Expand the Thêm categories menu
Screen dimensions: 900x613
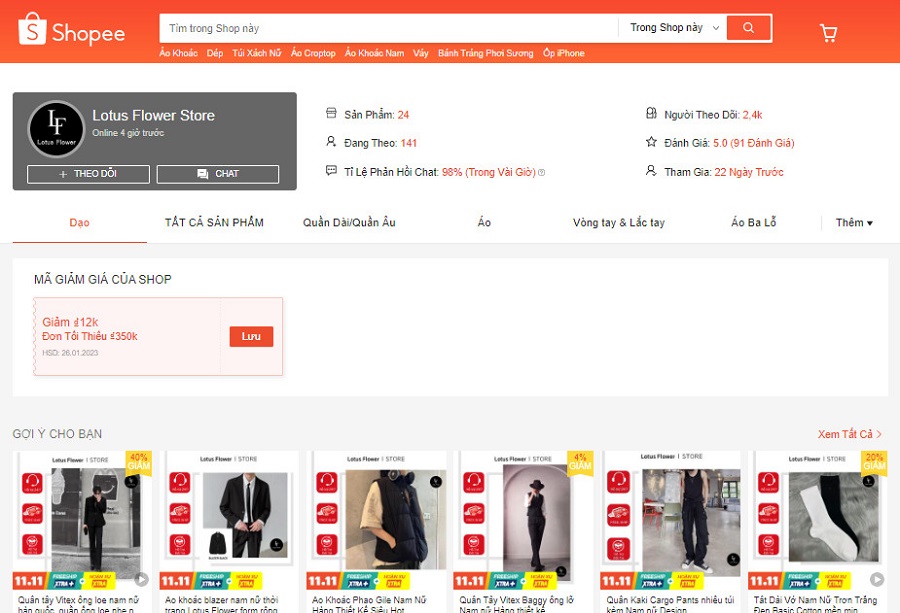tap(854, 223)
